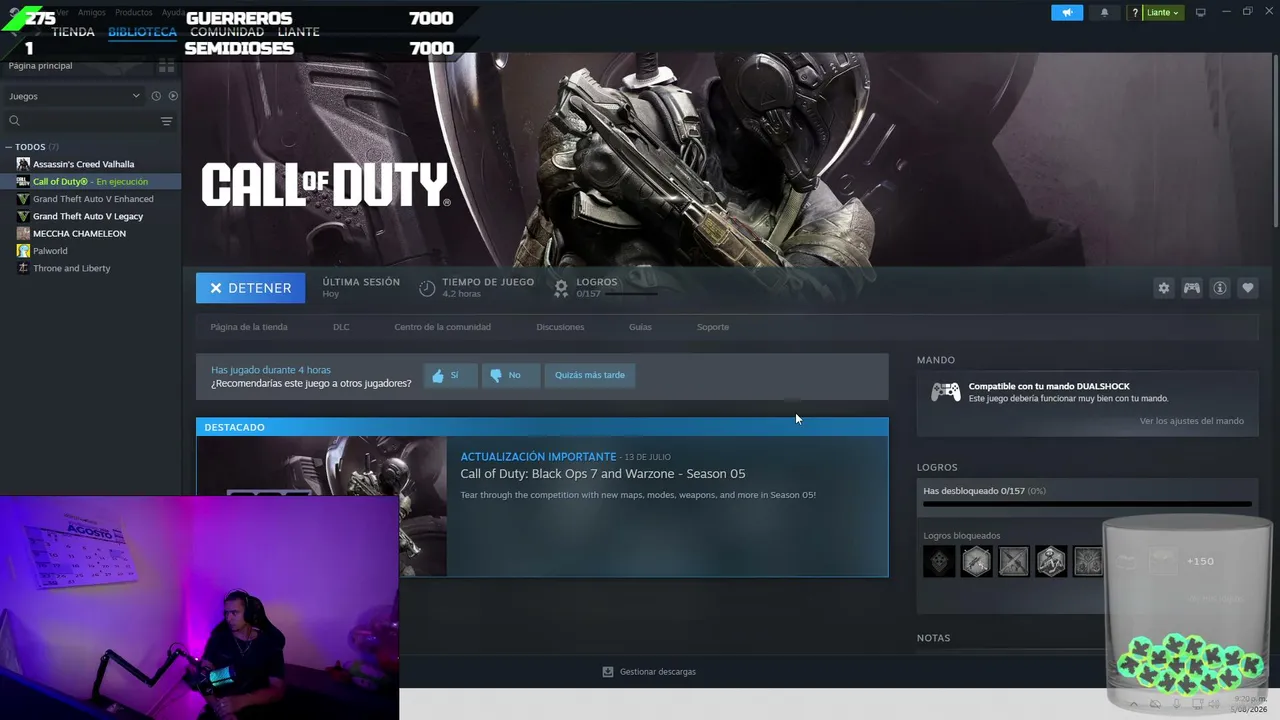Screen dimensions: 1280x720
Task: Open the blue announcements megaphone button
Action: (1067, 12)
